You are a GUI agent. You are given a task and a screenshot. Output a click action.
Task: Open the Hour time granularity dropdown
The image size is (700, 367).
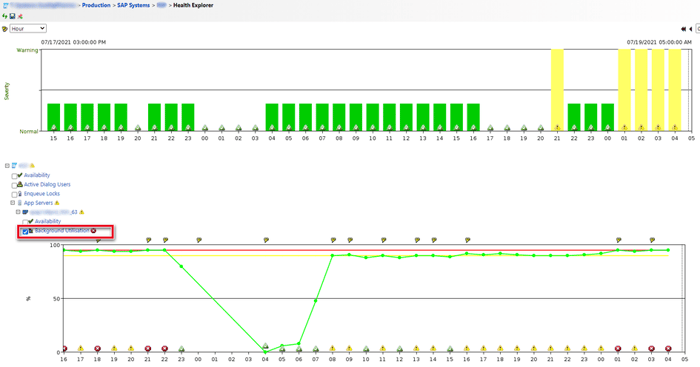28,29
